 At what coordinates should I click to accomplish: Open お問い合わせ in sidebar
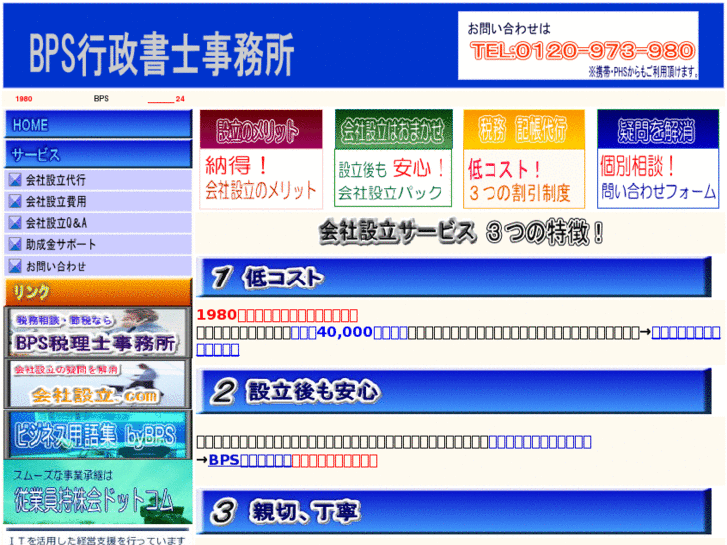pos(98,266)
